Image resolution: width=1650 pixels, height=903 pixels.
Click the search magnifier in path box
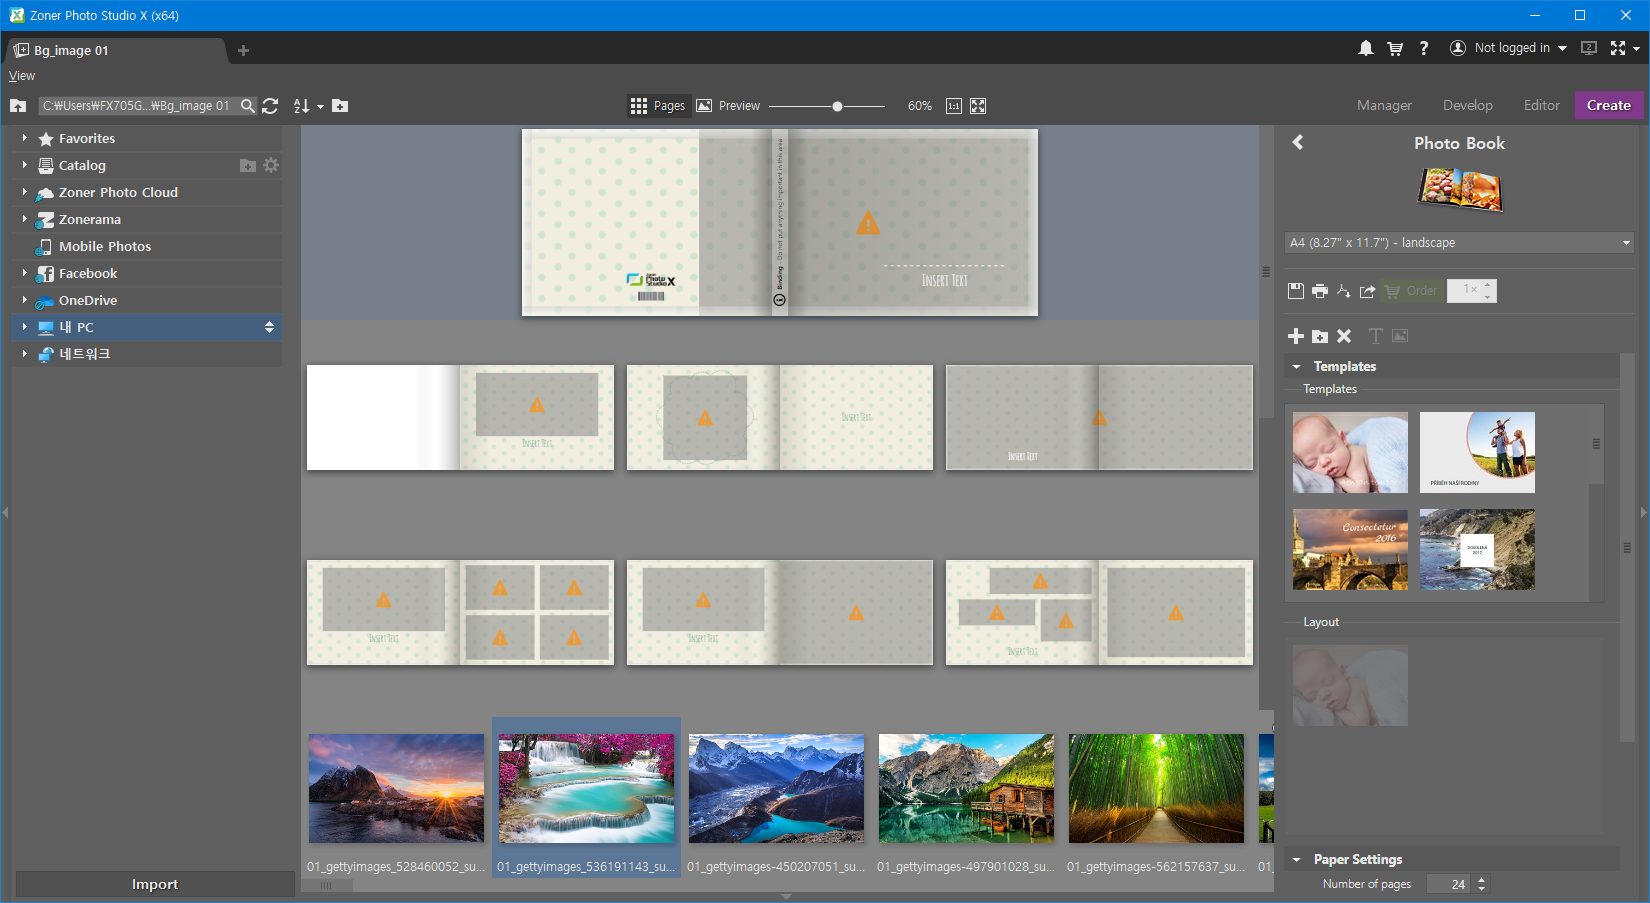point(248,106)
